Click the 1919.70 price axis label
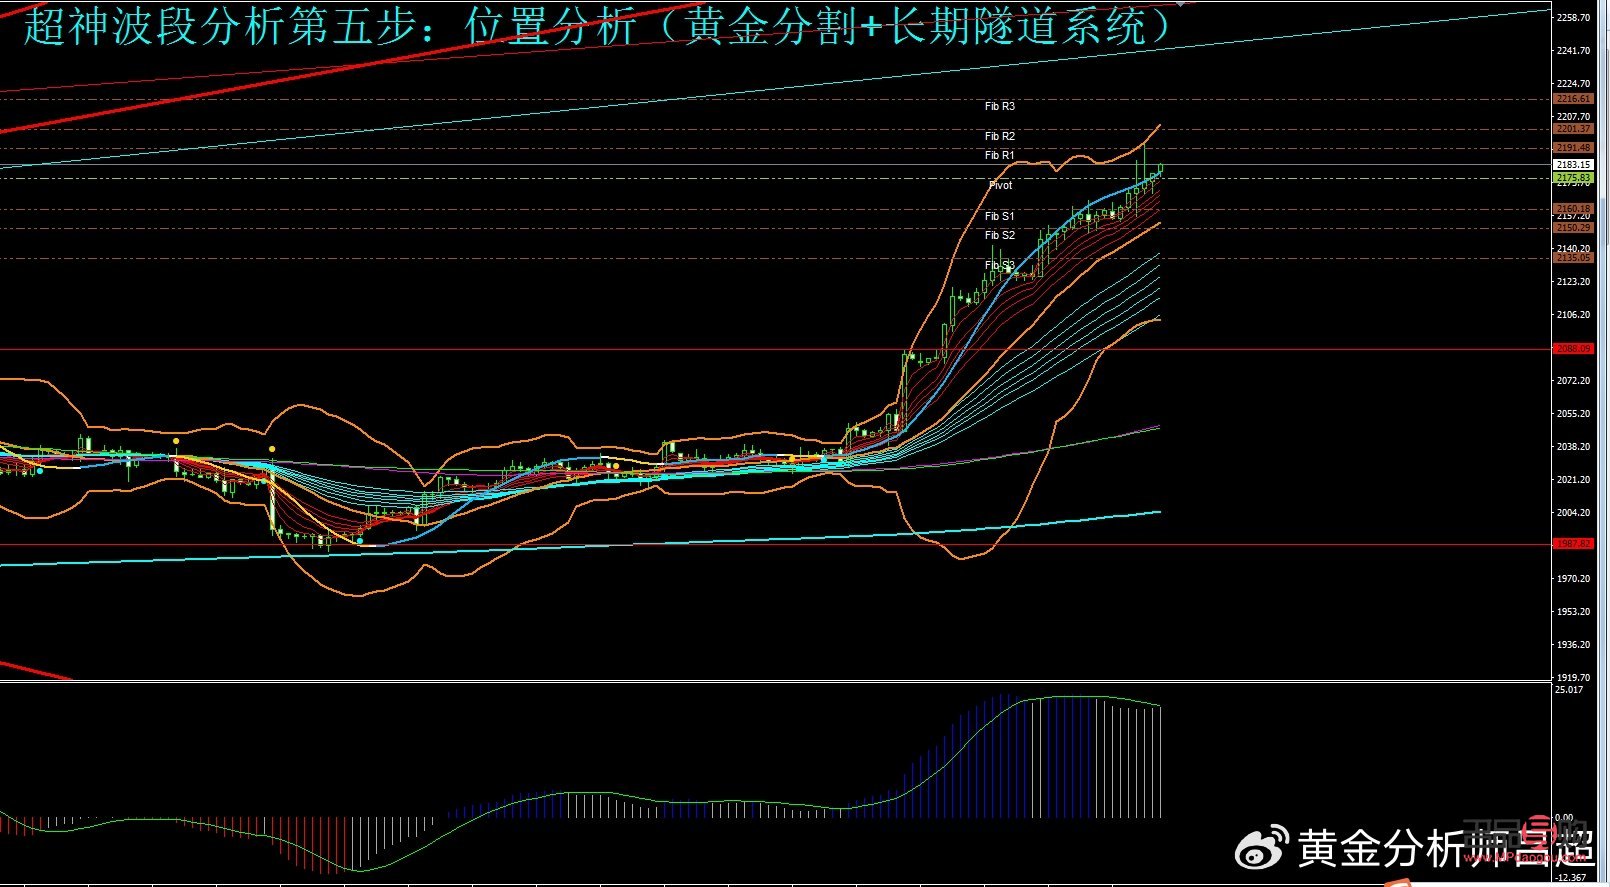 click(x=1573, y=677)
